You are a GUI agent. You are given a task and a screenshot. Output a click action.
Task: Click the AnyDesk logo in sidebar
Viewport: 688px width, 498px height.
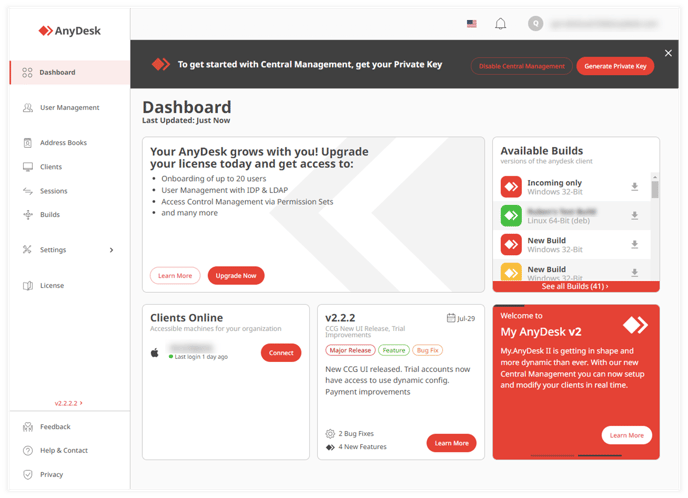pyautogui.click(x=69, y=31)
